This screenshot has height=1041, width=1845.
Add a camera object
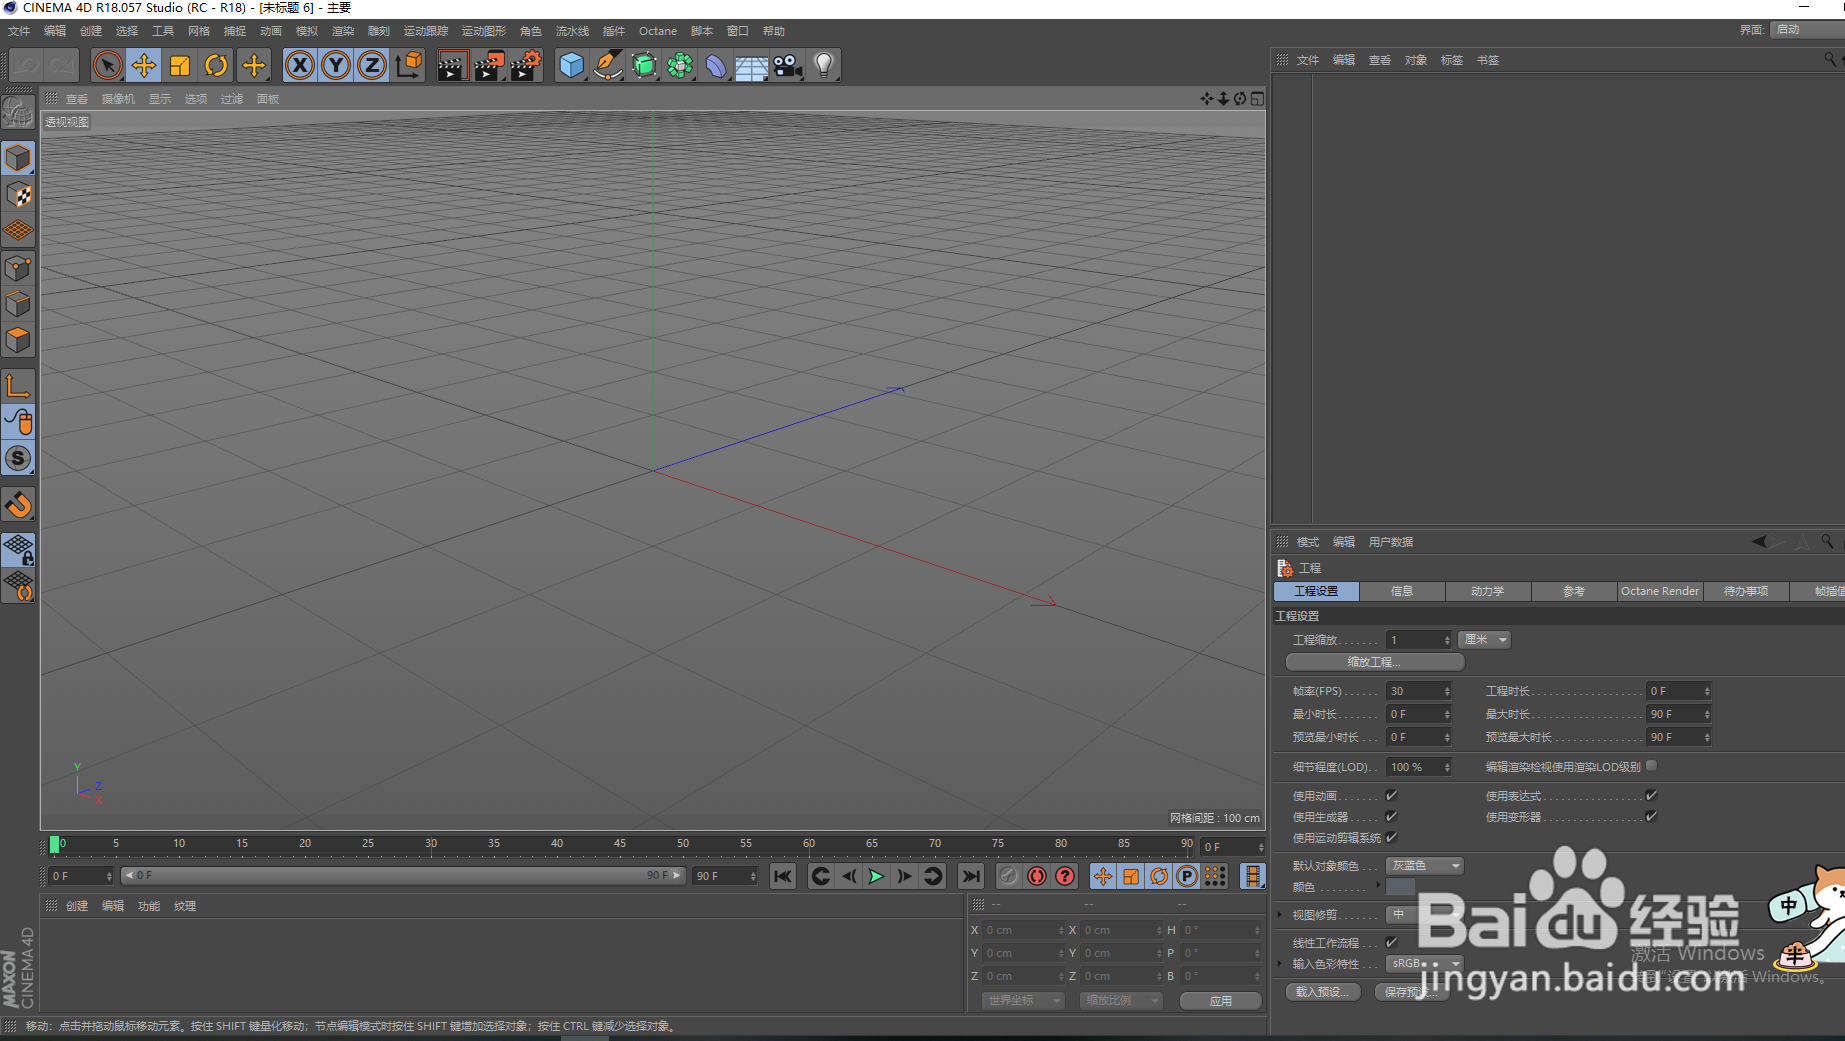[x=787, y=66]
